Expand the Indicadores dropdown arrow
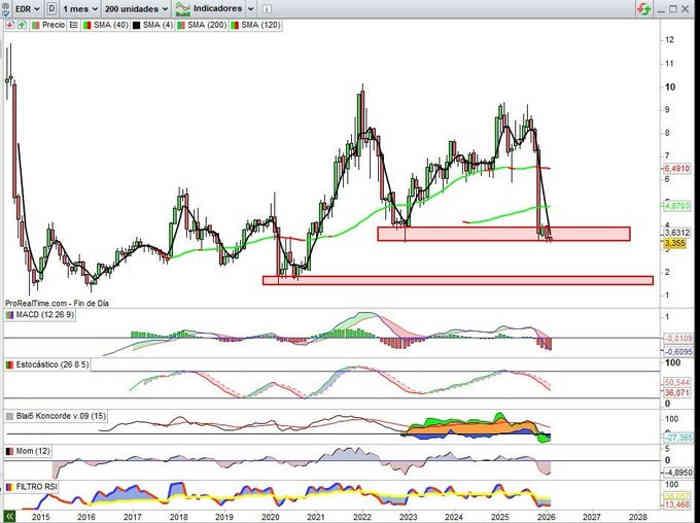700x523 pixels. (252, 8)
